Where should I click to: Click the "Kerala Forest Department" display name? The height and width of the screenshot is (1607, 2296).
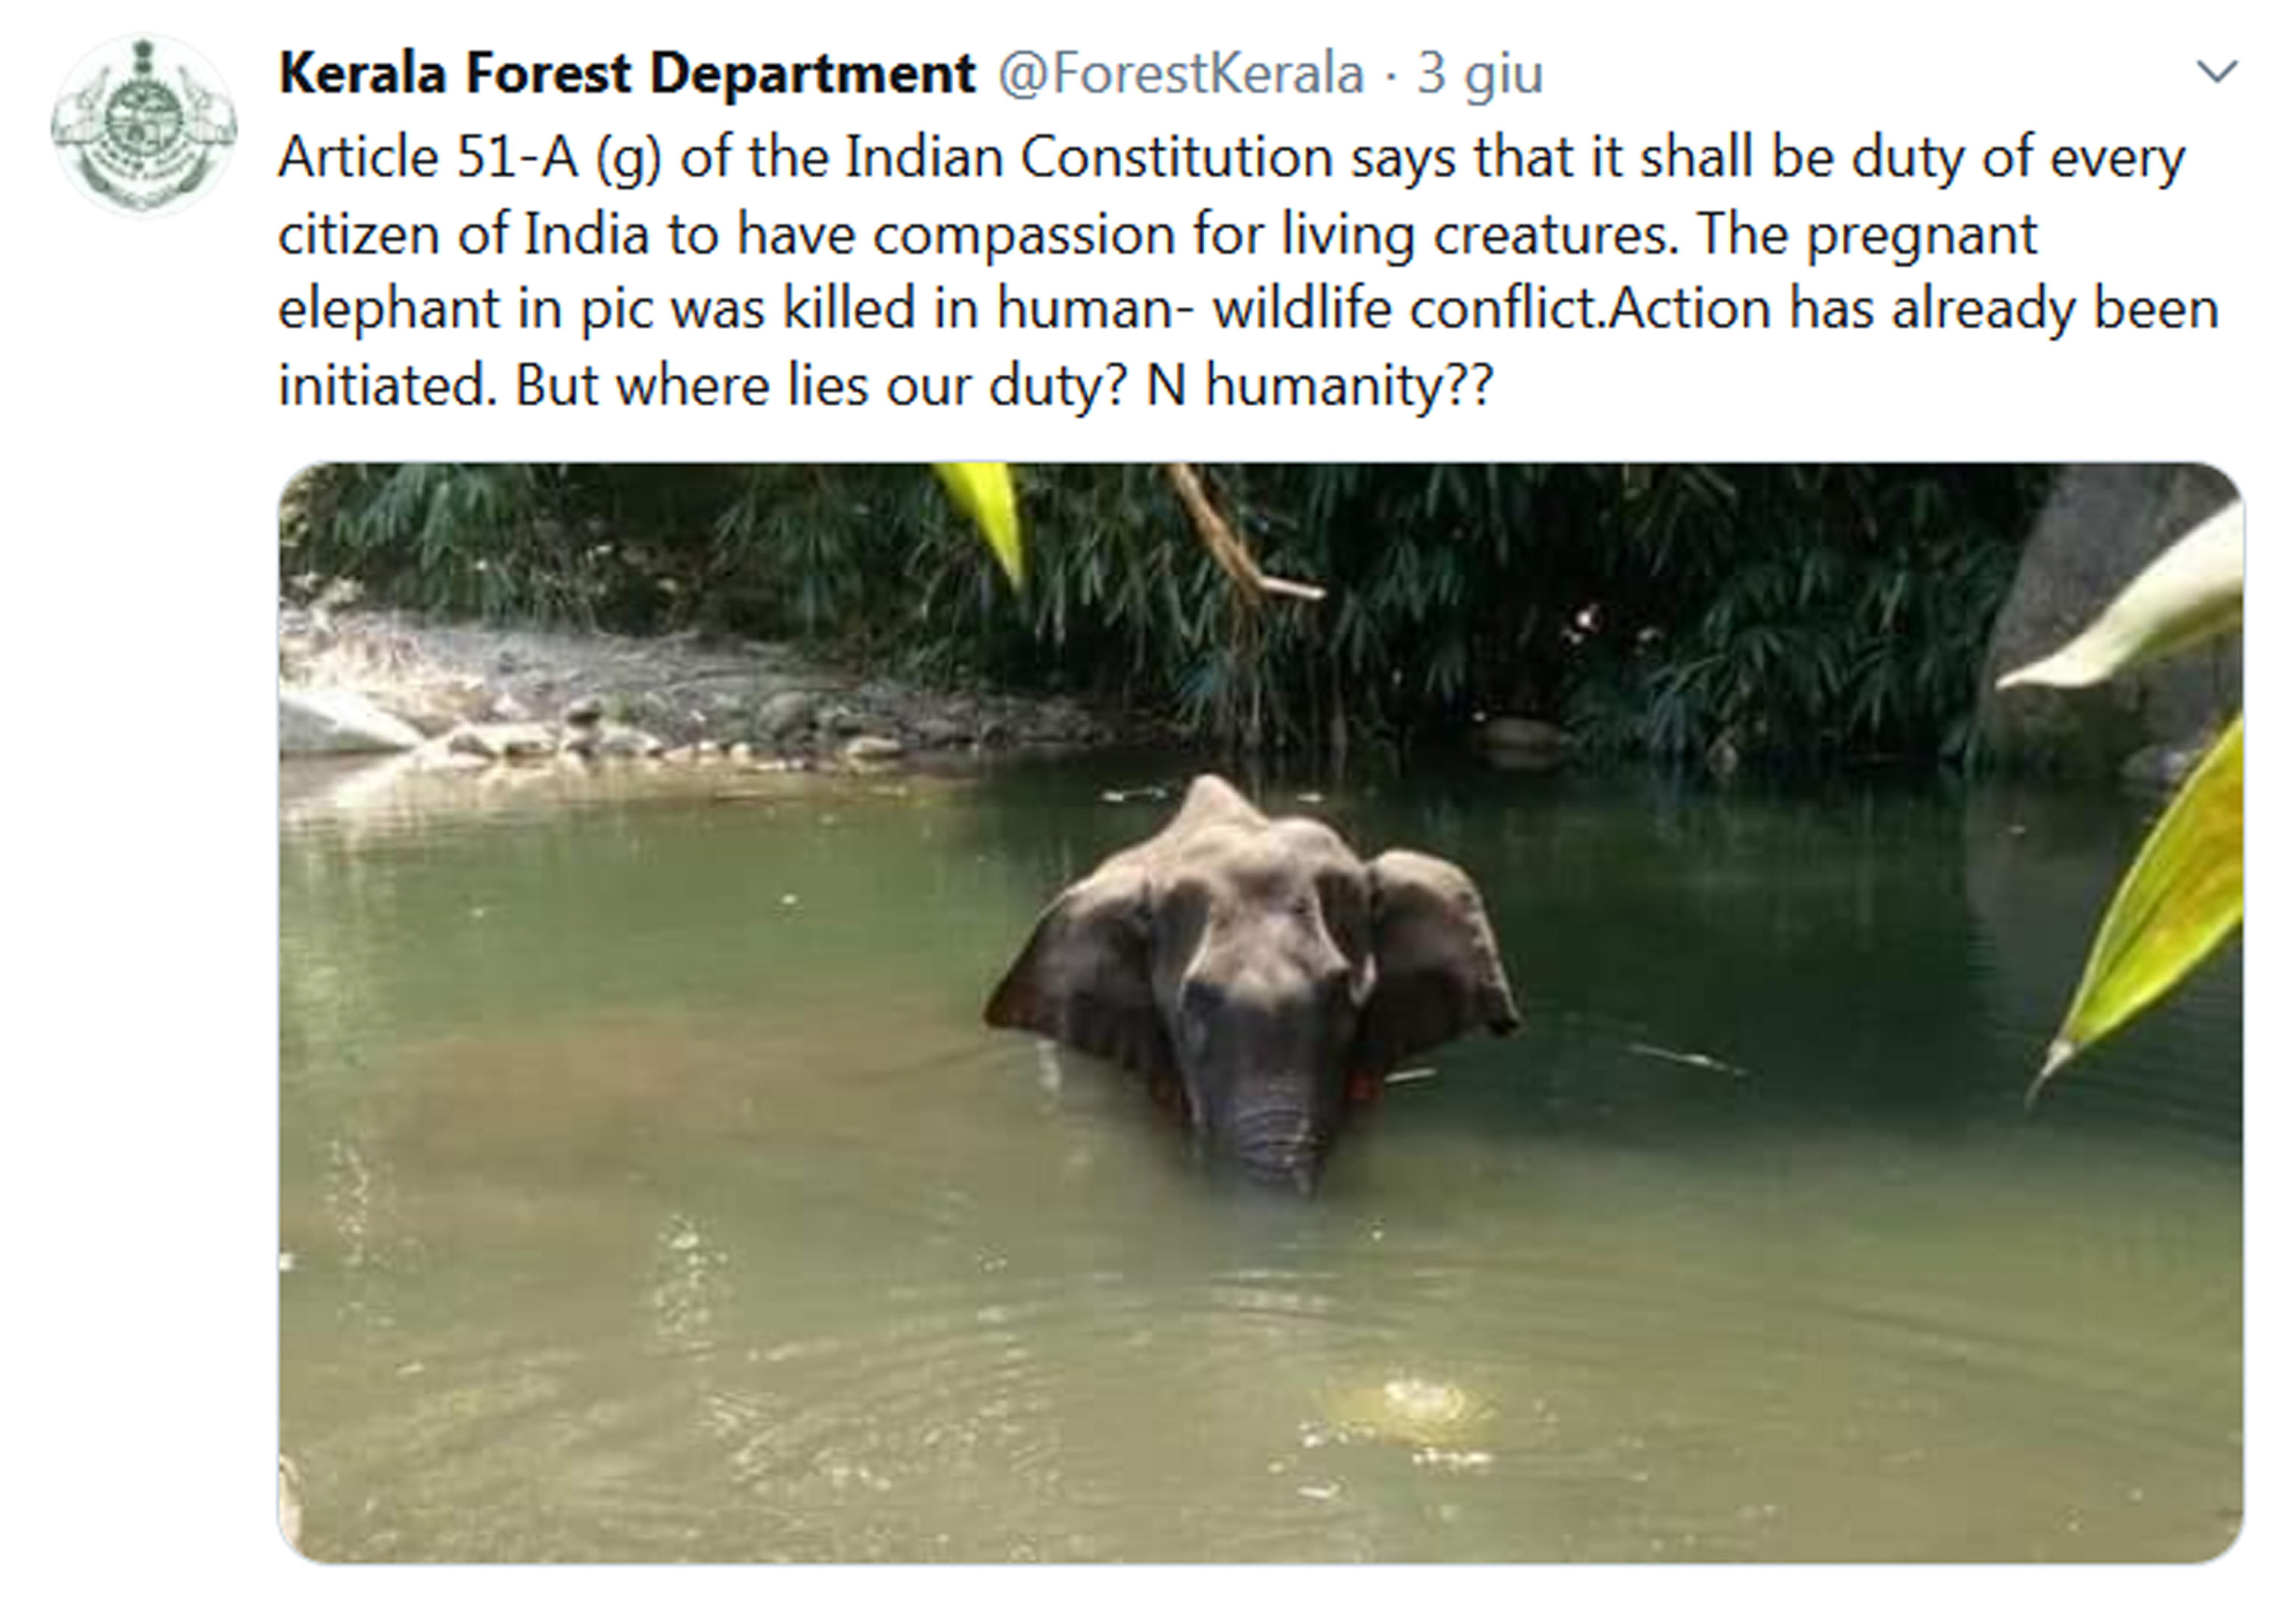(x=626, y=74)
